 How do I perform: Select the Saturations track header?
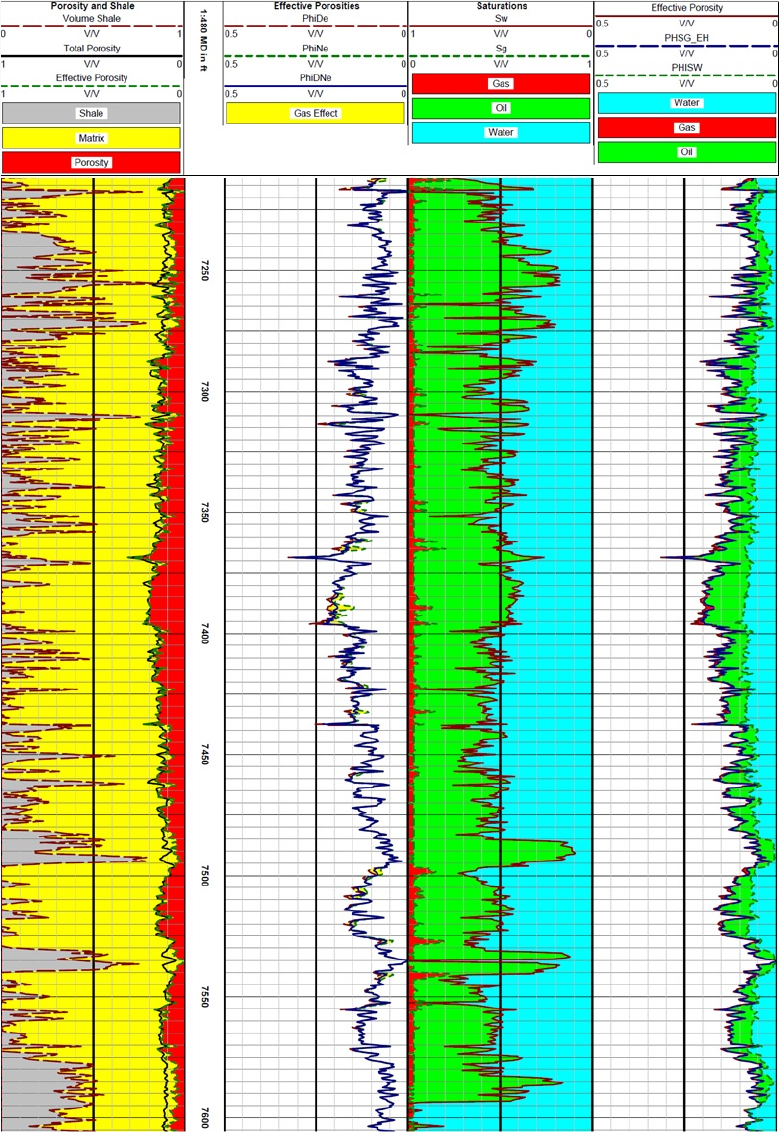click(x=501, y=6)
